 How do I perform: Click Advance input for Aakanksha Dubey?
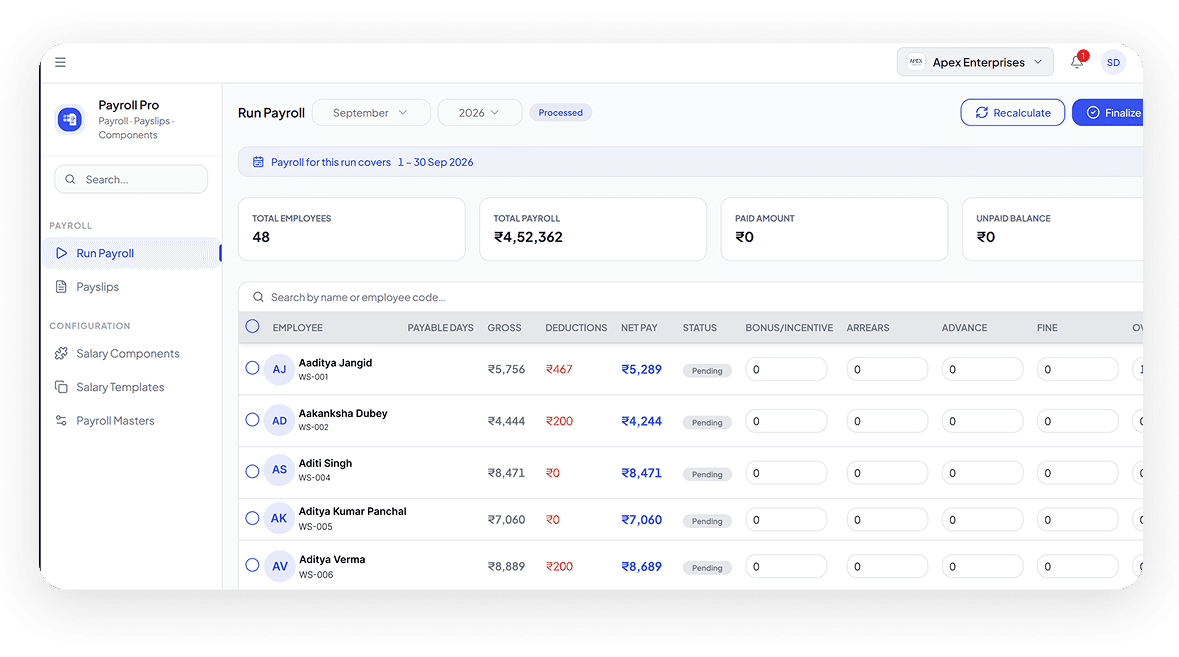pos(982,421)
